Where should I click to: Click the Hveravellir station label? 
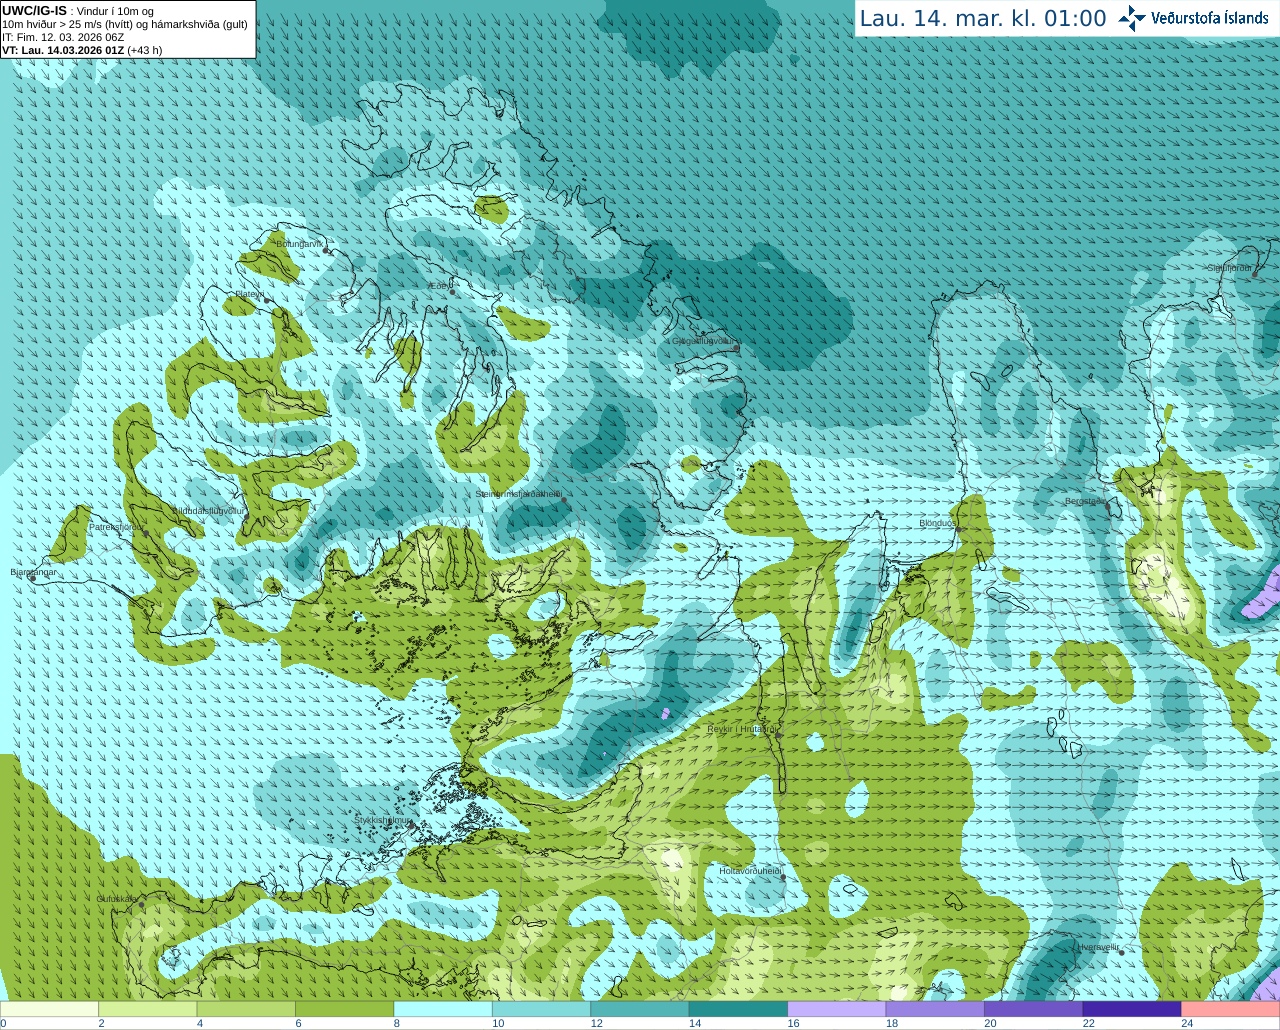click(x=1098, y=946)
